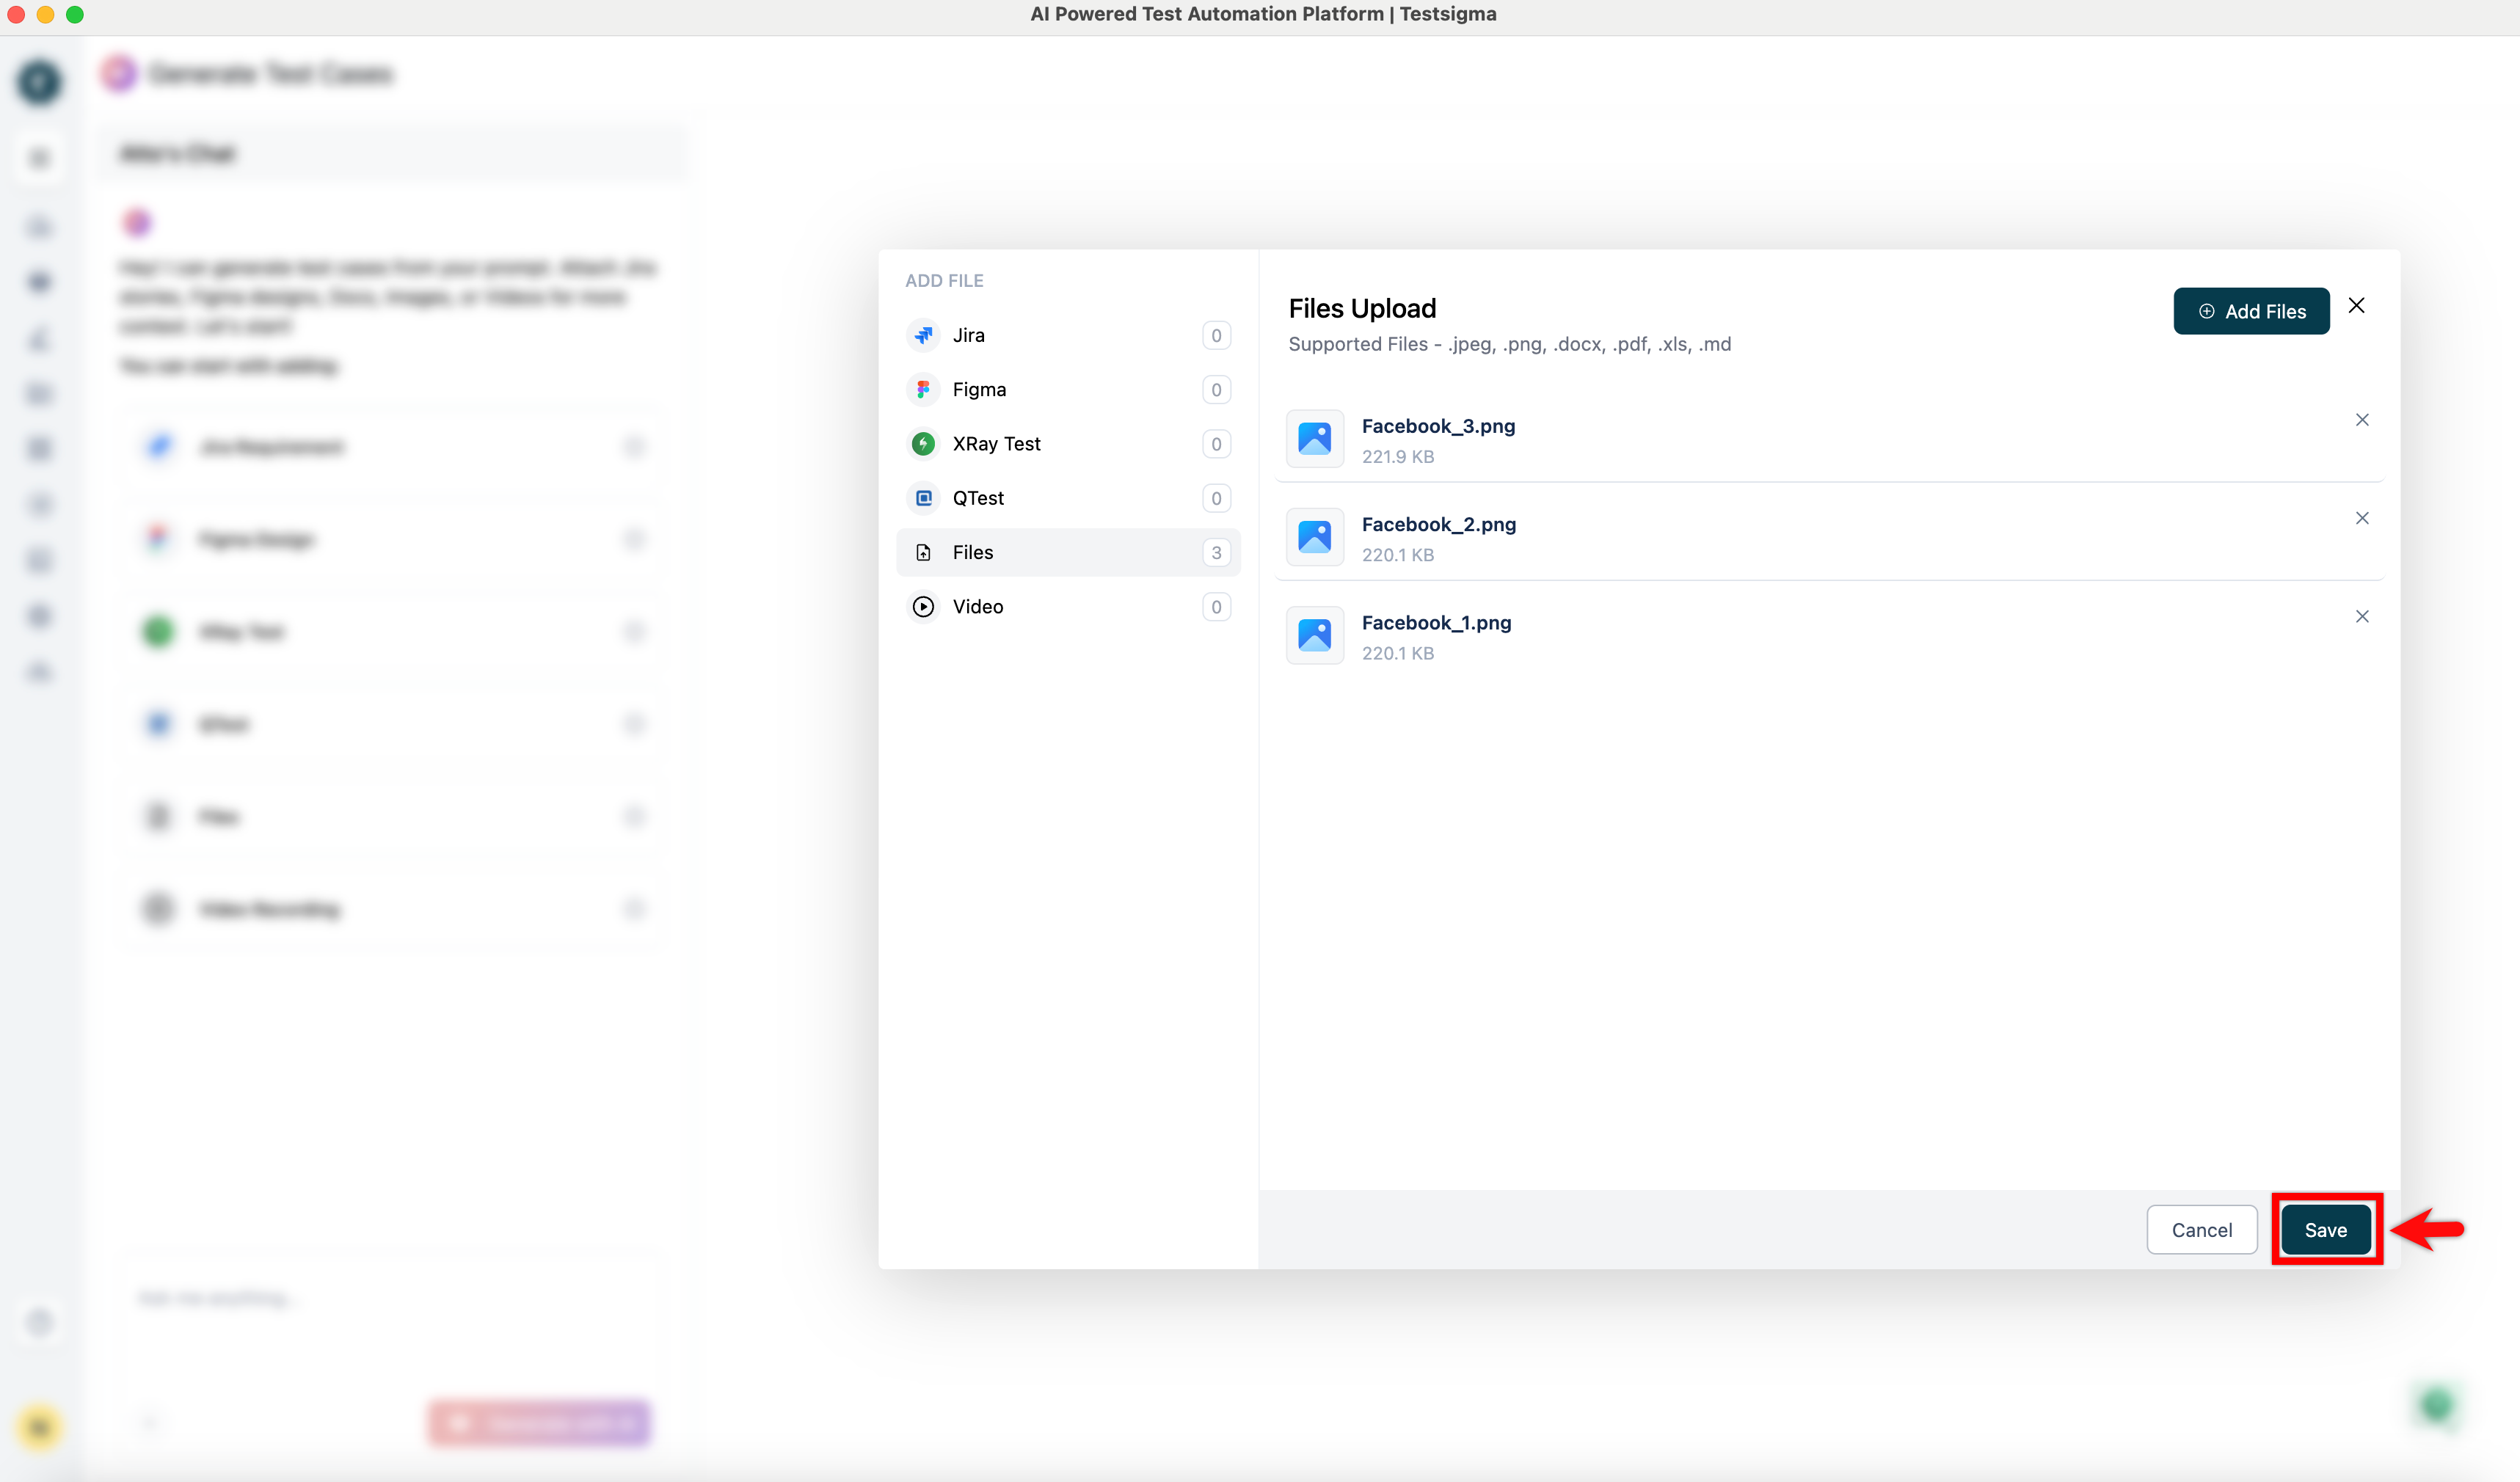Click the Figma logo icon
Image resolution: width=2520 pixels, height=1482 pixels.
922,389
